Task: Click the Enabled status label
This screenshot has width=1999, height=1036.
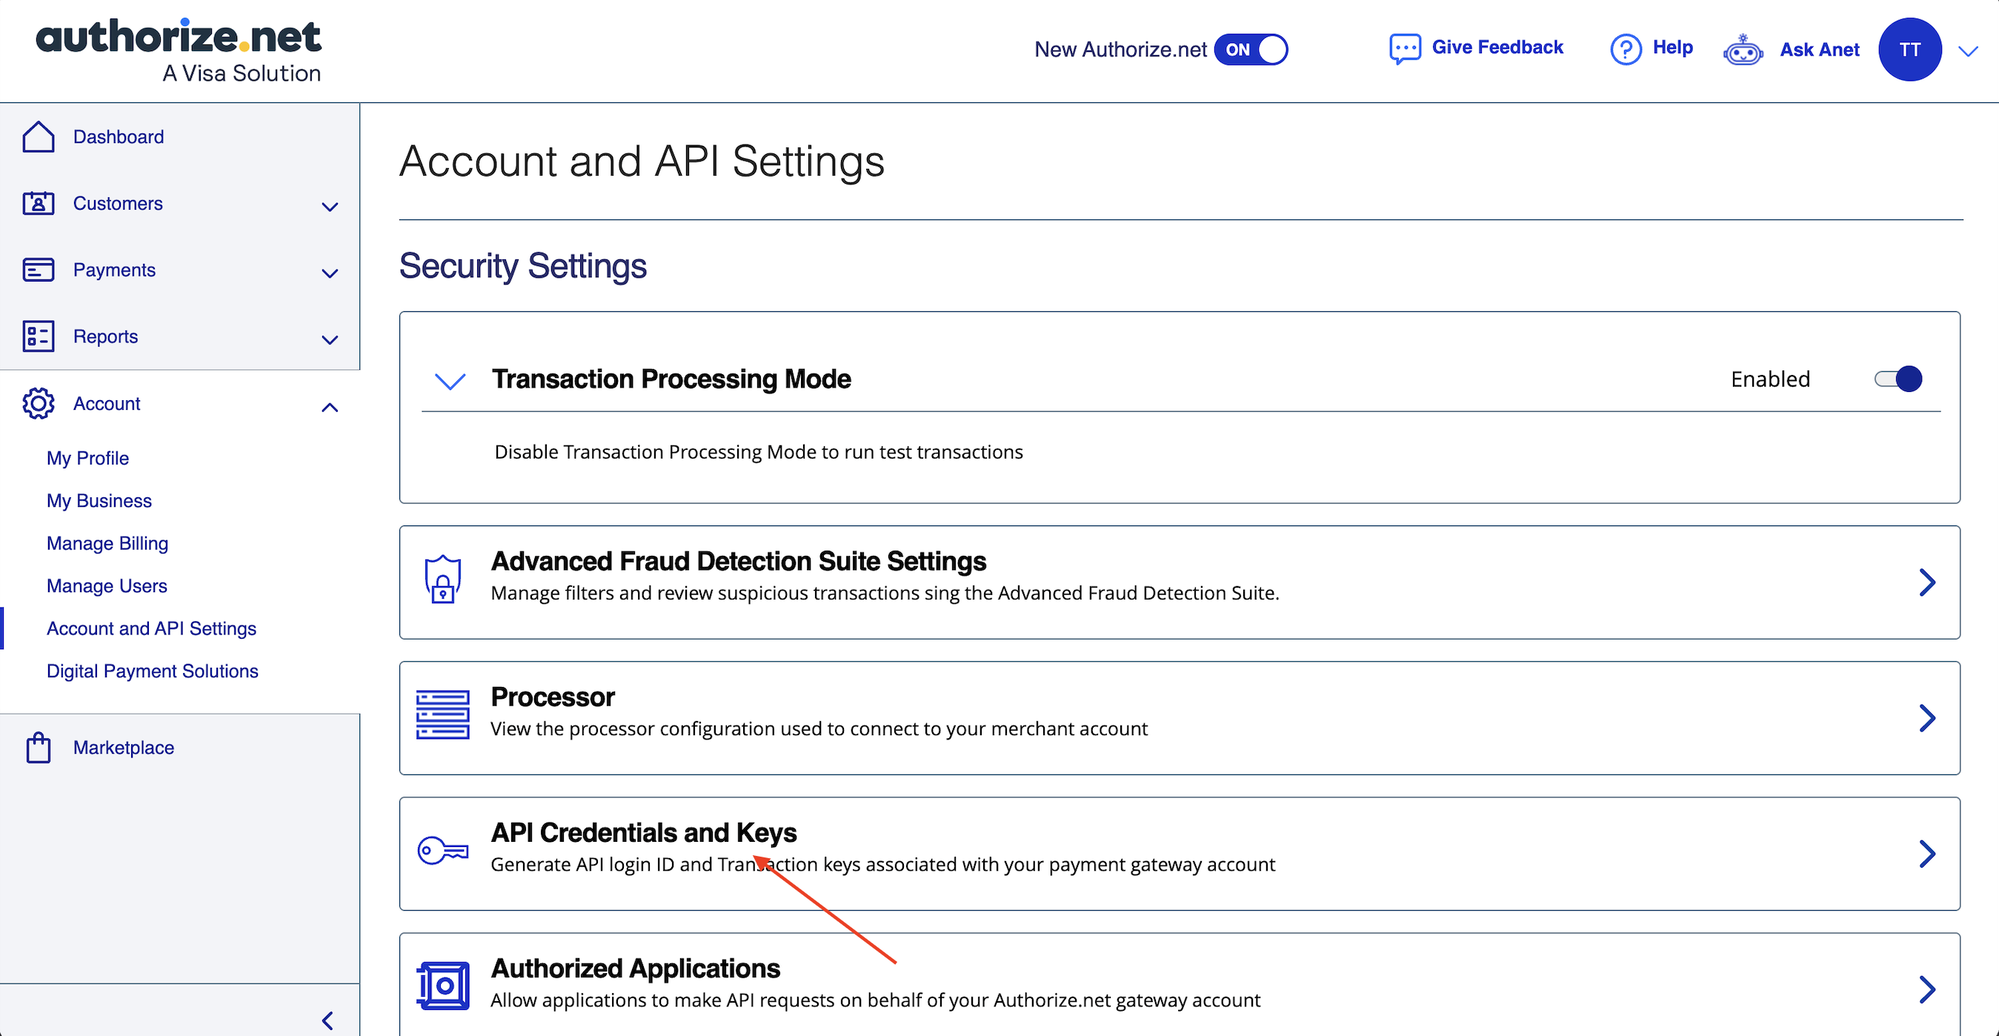Action: 1770,379
